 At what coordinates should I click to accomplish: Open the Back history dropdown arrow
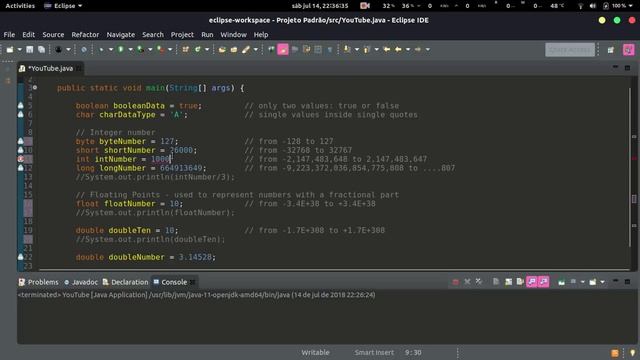point(408,49)
